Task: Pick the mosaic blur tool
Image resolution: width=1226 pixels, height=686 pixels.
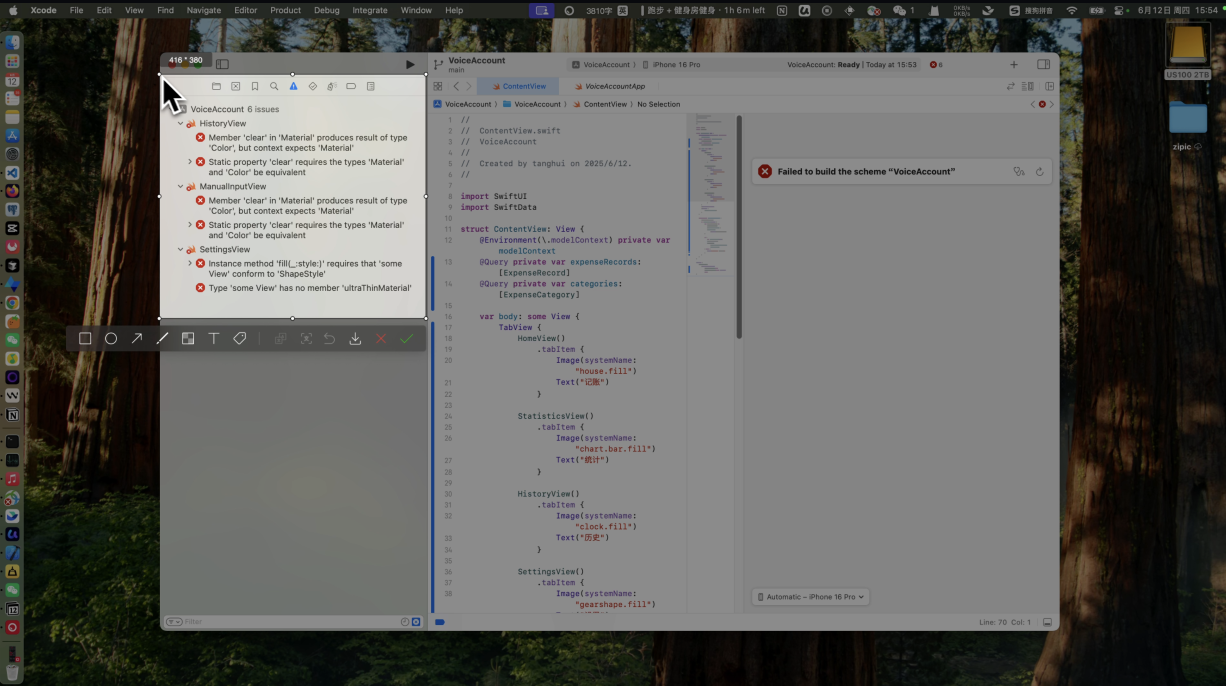Action: pyautogui.click(x=187, y=339)
